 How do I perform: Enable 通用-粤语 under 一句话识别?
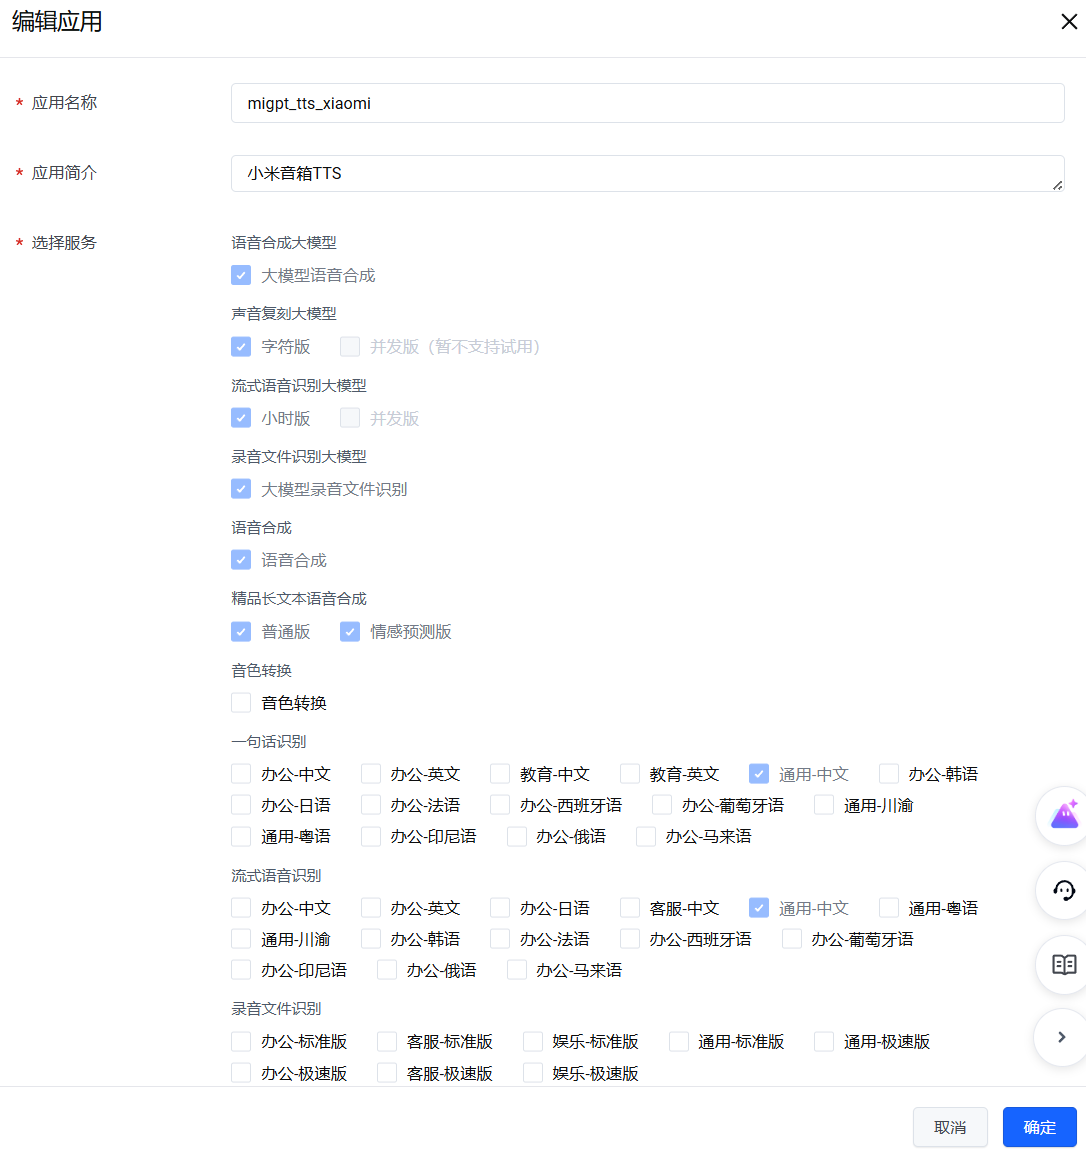(241, 836)
